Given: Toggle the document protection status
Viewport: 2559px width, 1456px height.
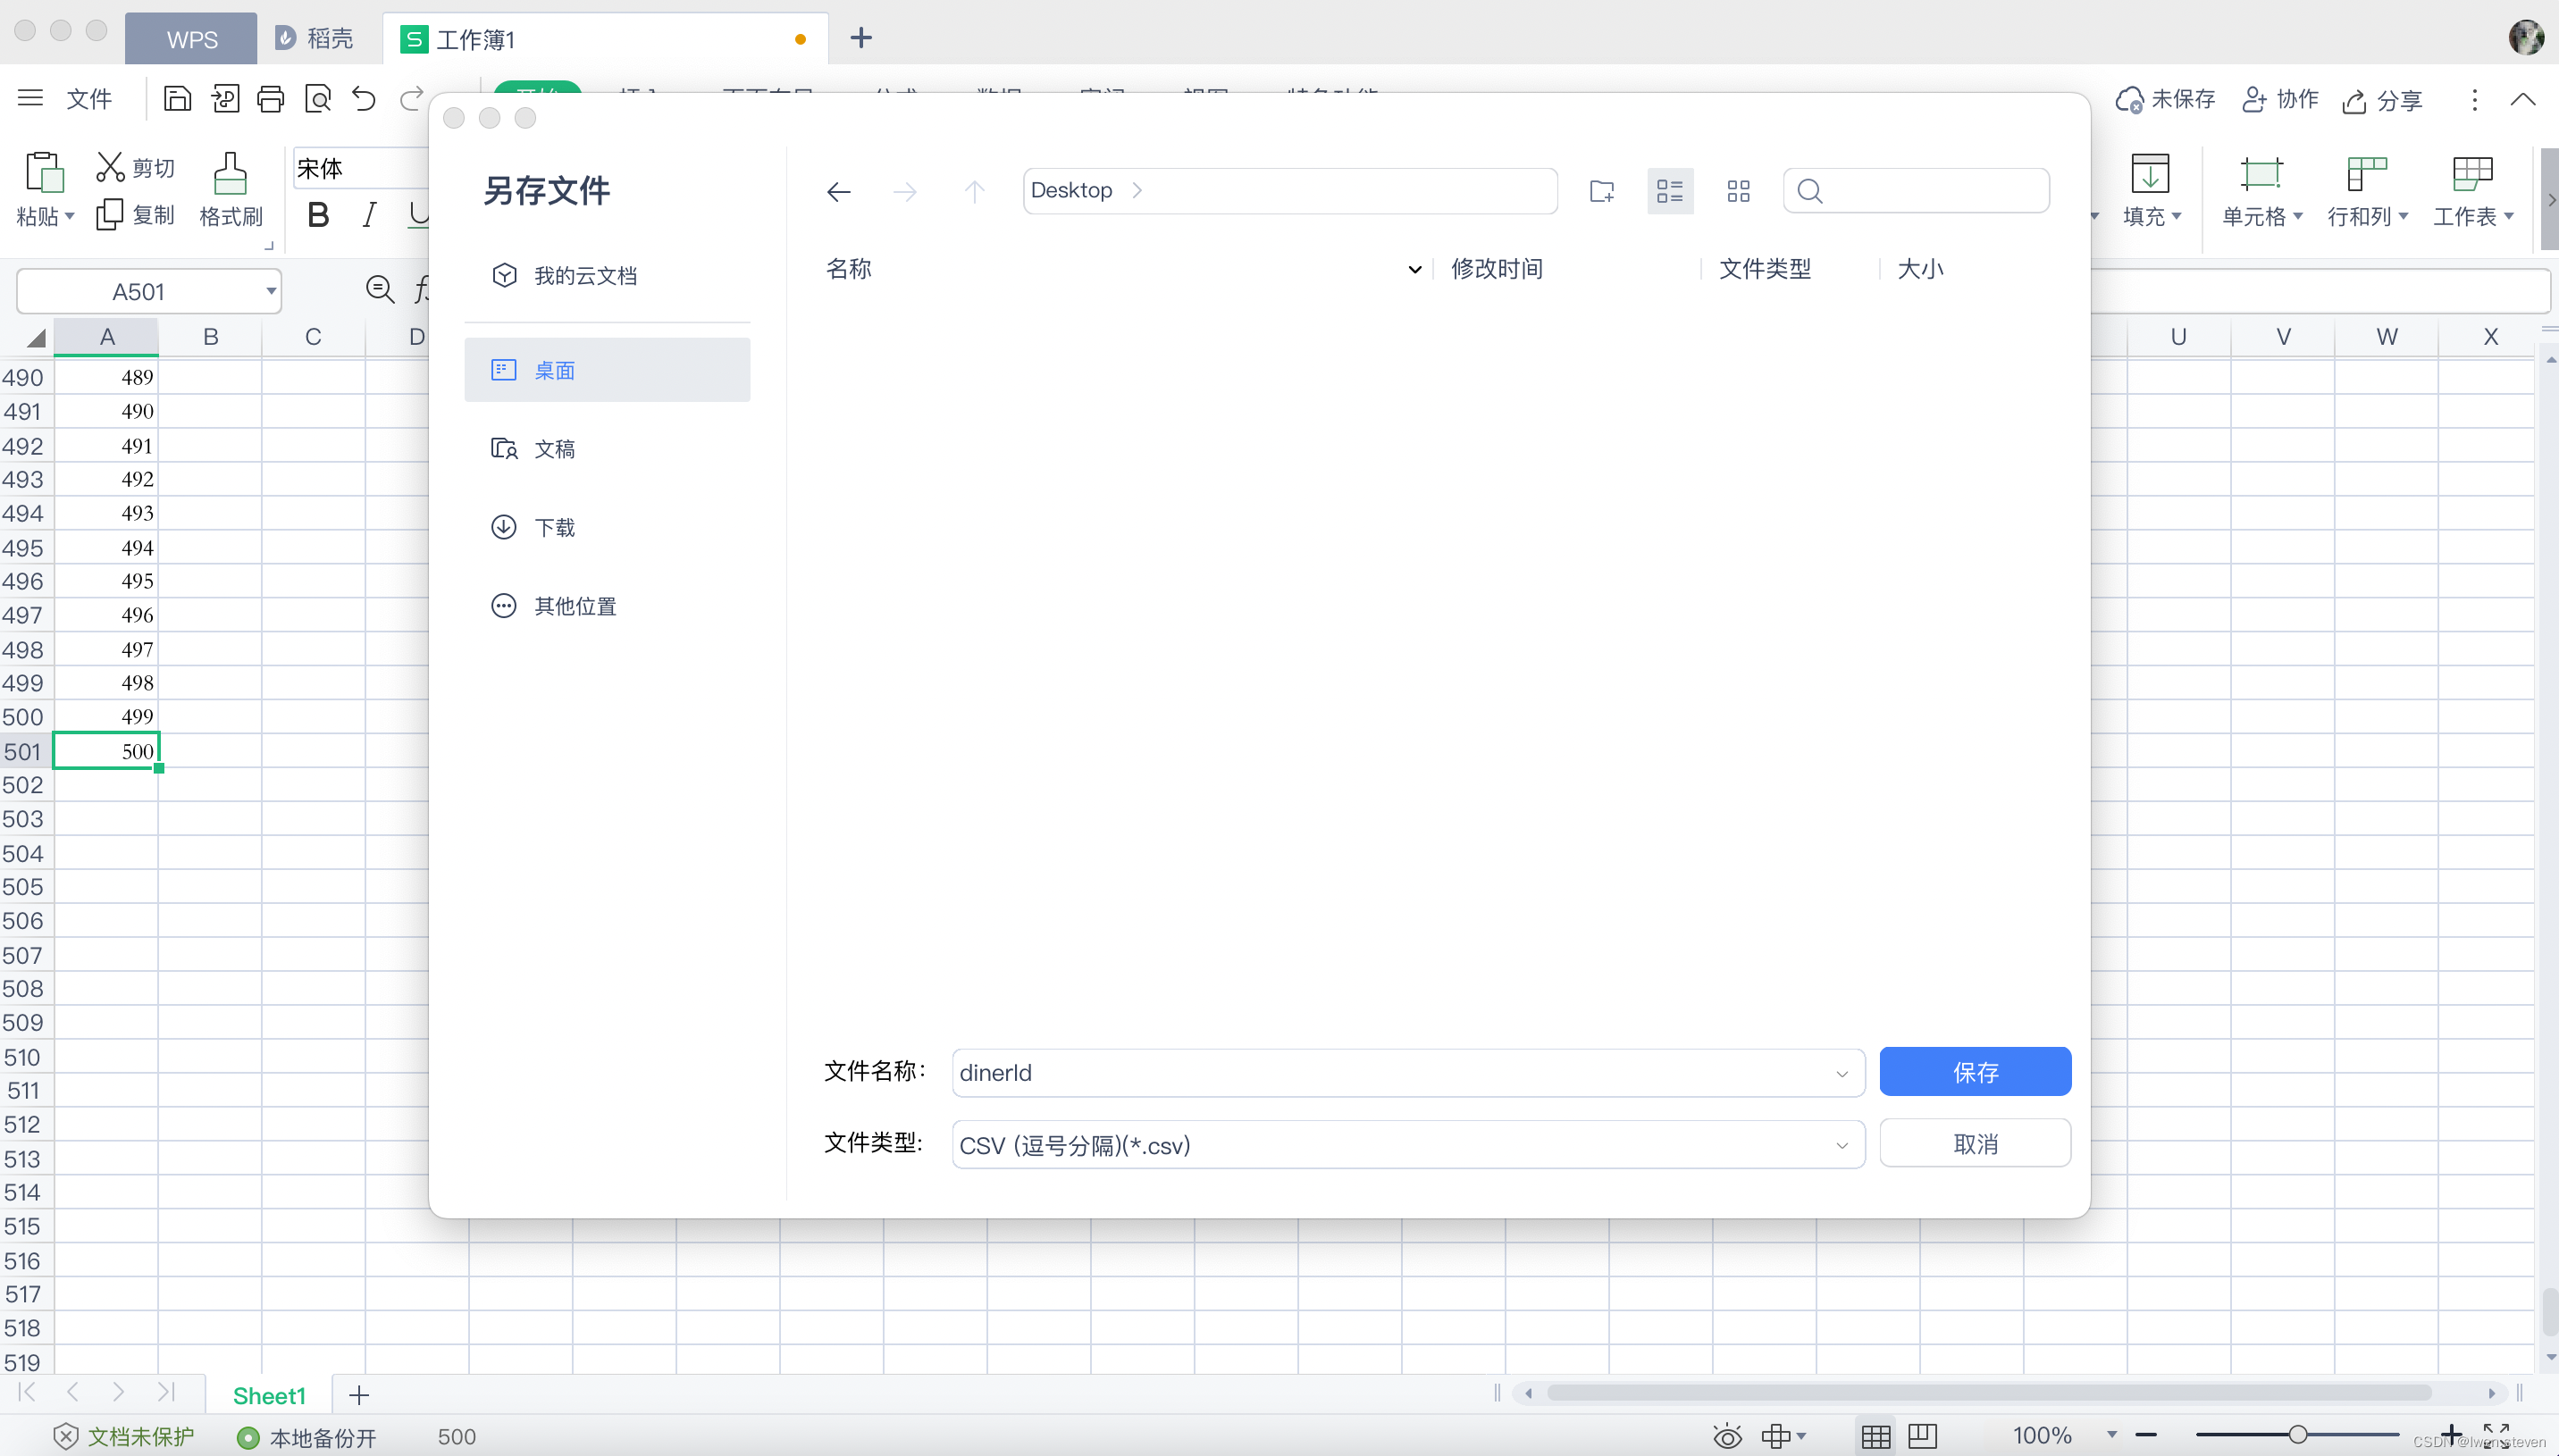Looking at the screenshot, I should tap(125, 1435).
